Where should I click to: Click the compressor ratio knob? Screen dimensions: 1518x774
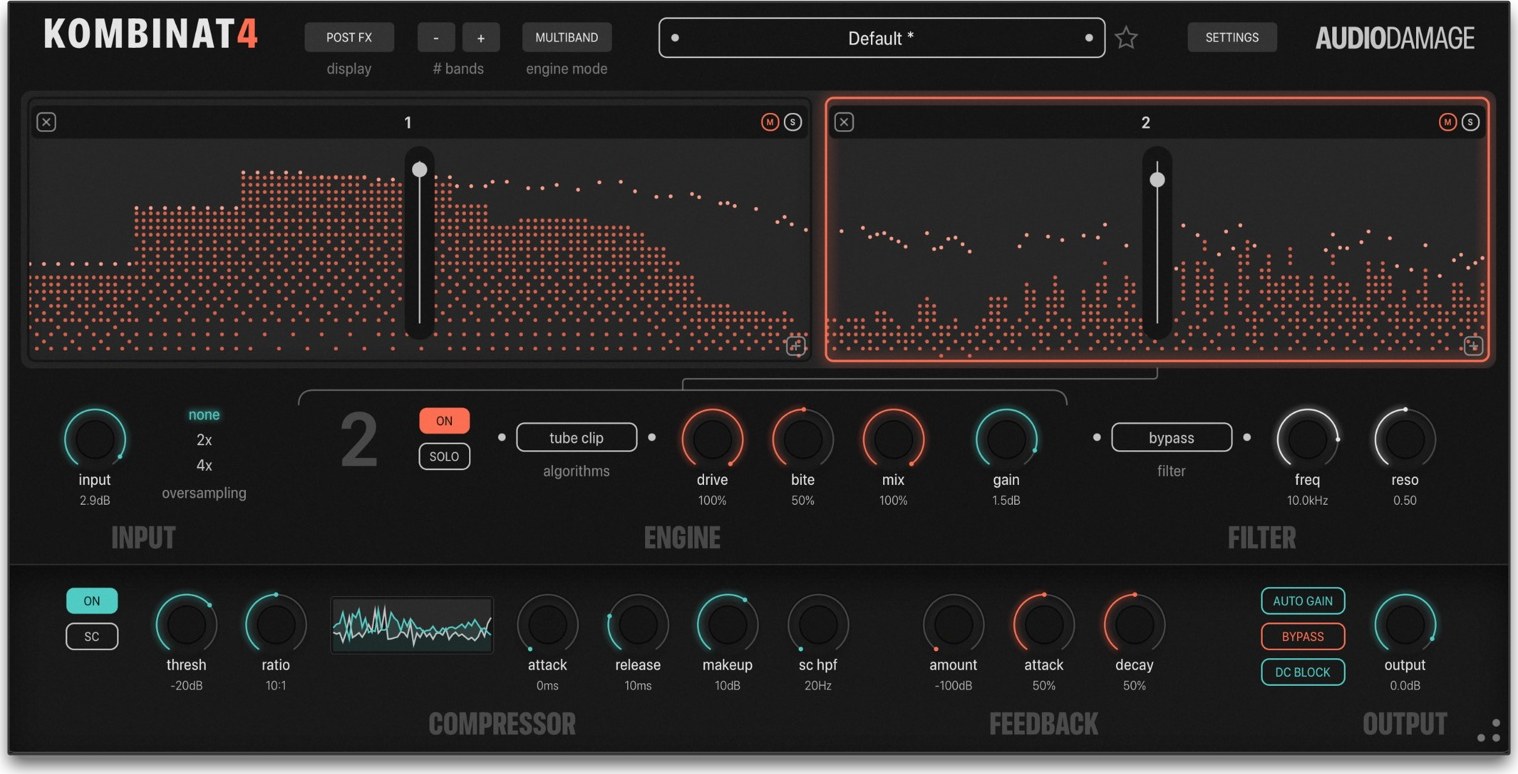[276, 624]
